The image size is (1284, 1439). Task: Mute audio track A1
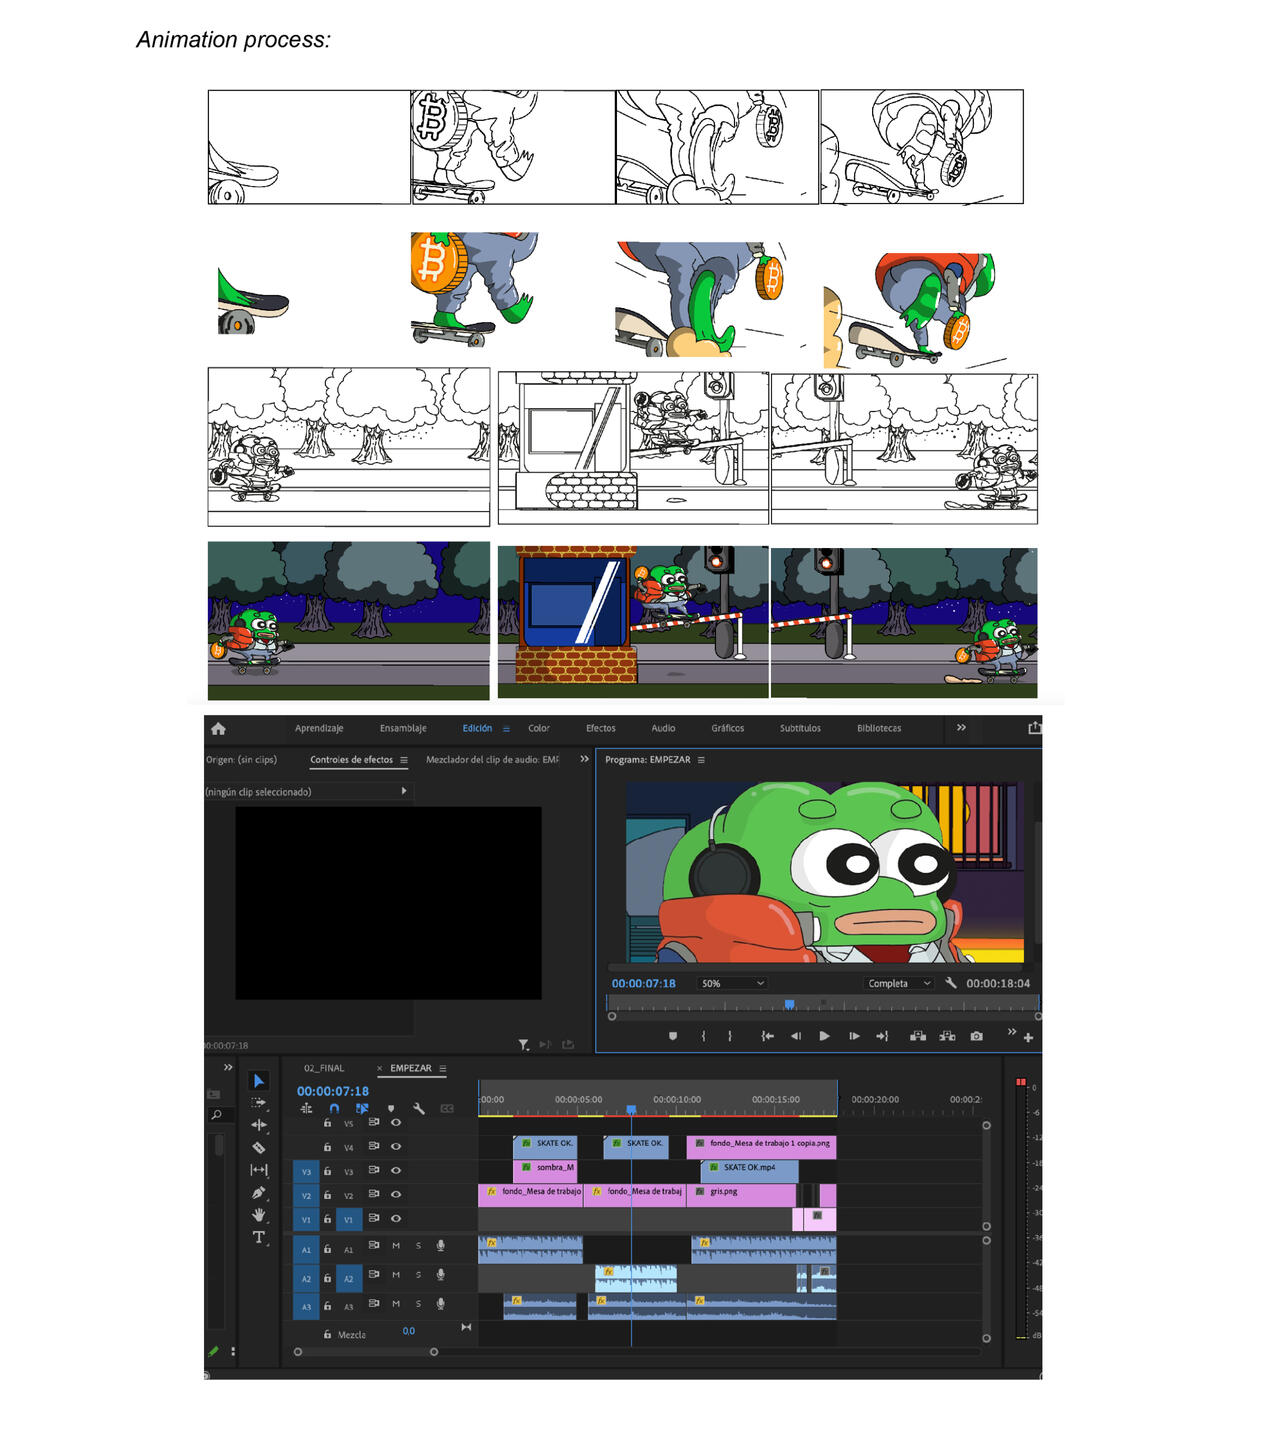pos(396,1246)
